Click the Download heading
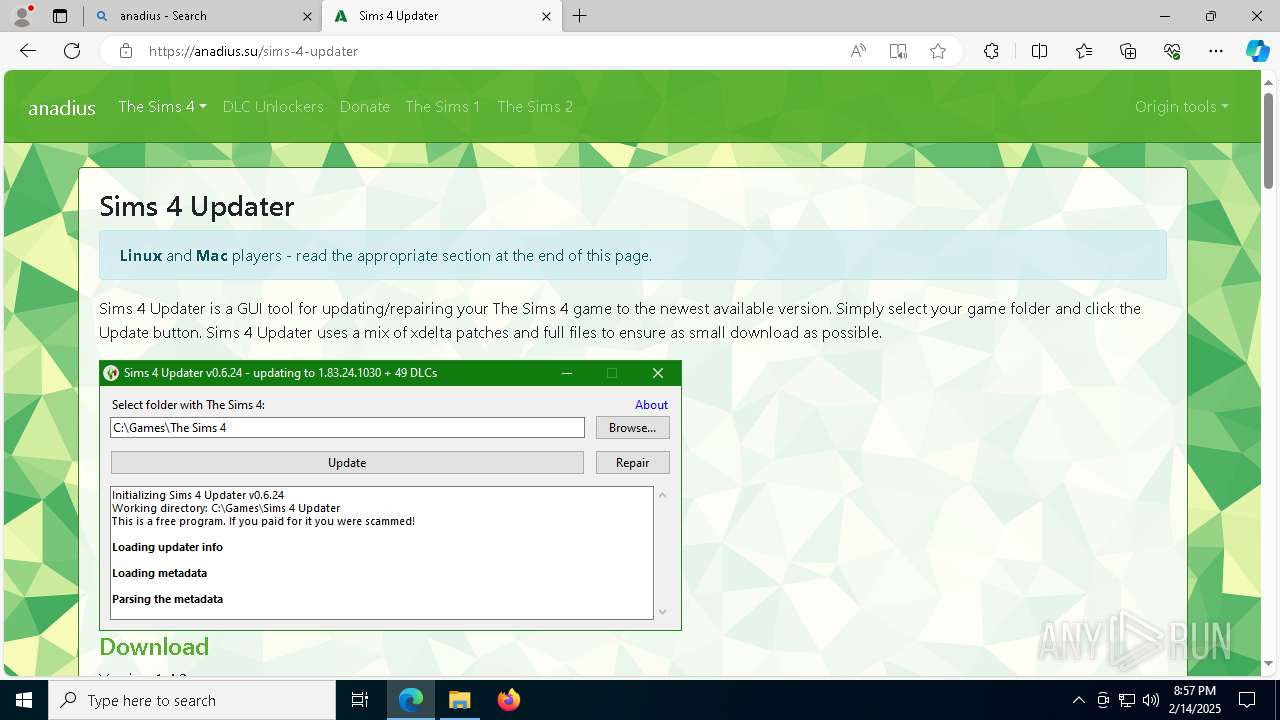1280x720 pixels. click(x=154, y=647)
